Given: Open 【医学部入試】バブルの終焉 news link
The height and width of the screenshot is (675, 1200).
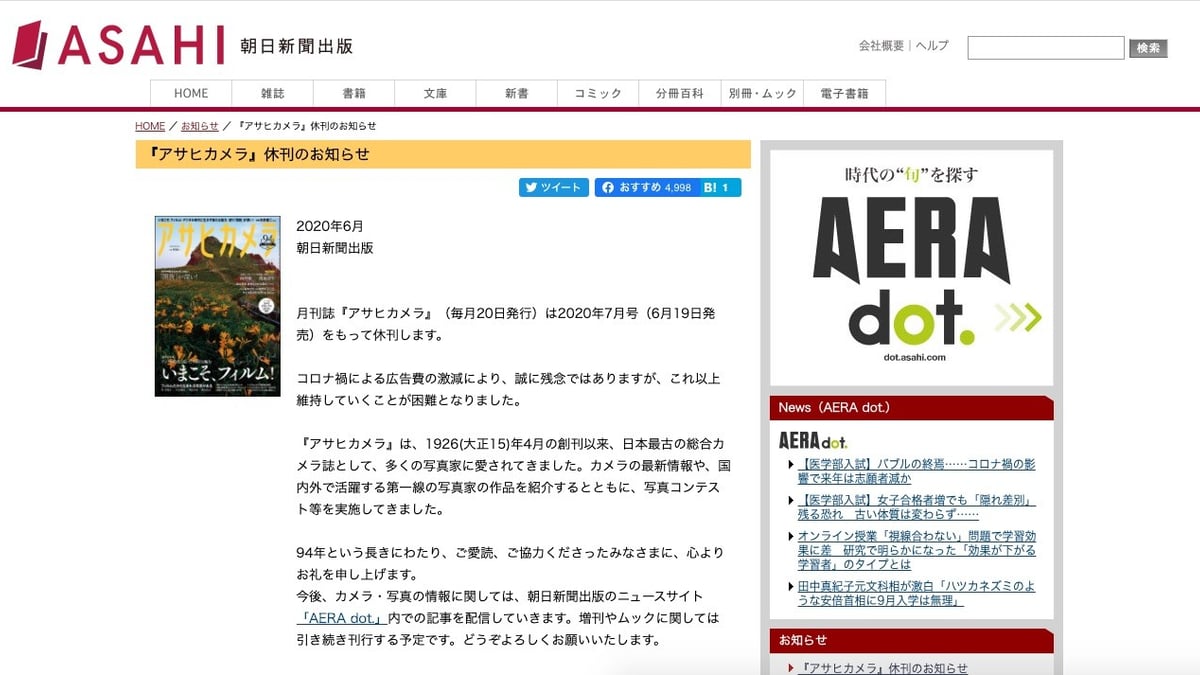Looking at the screenshot, I should tap(916, 471).
